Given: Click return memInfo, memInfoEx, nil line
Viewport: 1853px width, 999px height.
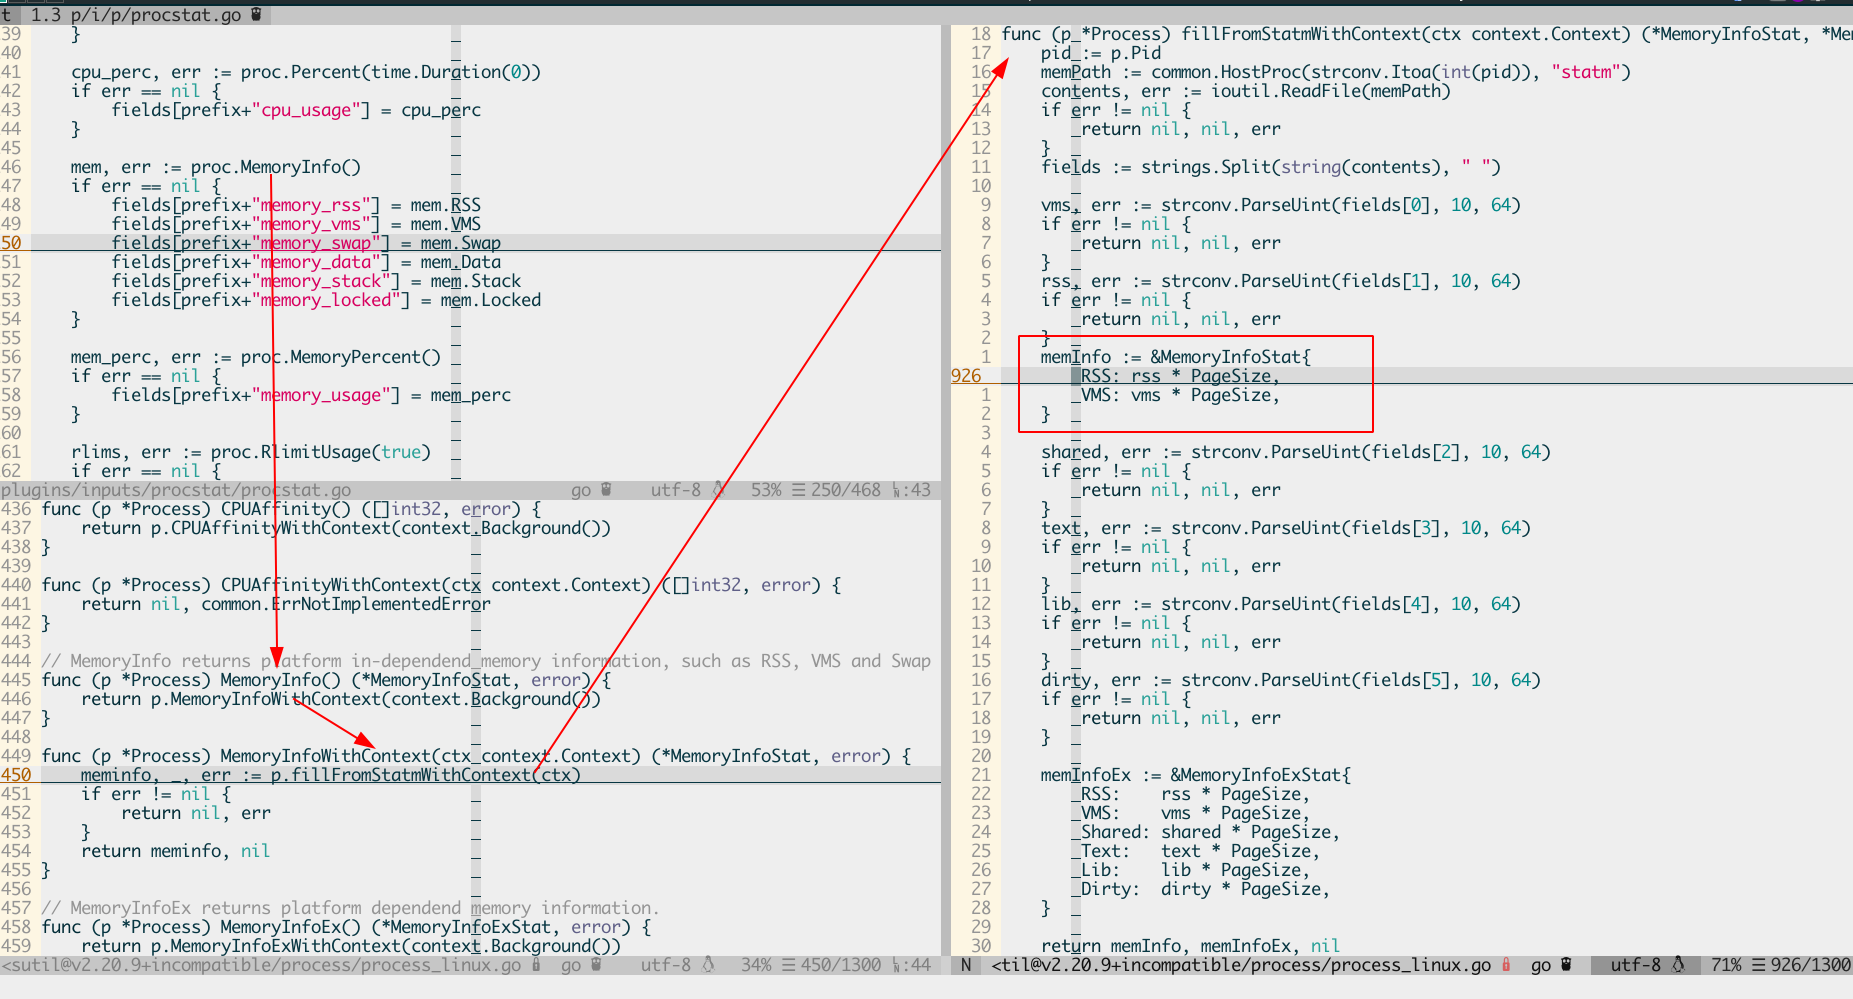Looking at the screenshot, I should tap(1191, 946).
